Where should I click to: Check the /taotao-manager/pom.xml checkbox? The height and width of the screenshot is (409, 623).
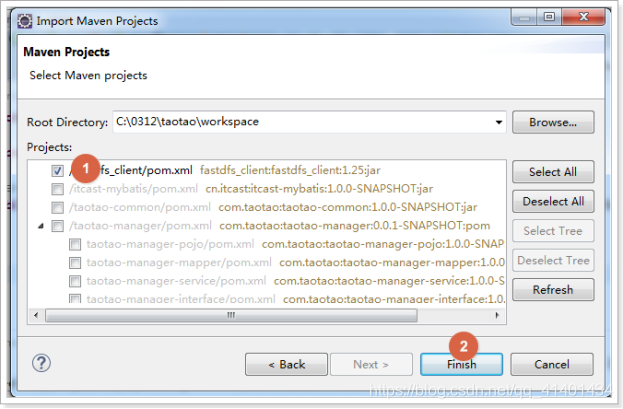tap(58, 226)
